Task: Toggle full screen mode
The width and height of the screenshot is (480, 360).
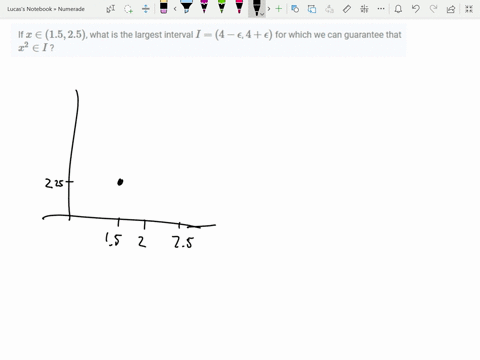Action: coord(469,9)
